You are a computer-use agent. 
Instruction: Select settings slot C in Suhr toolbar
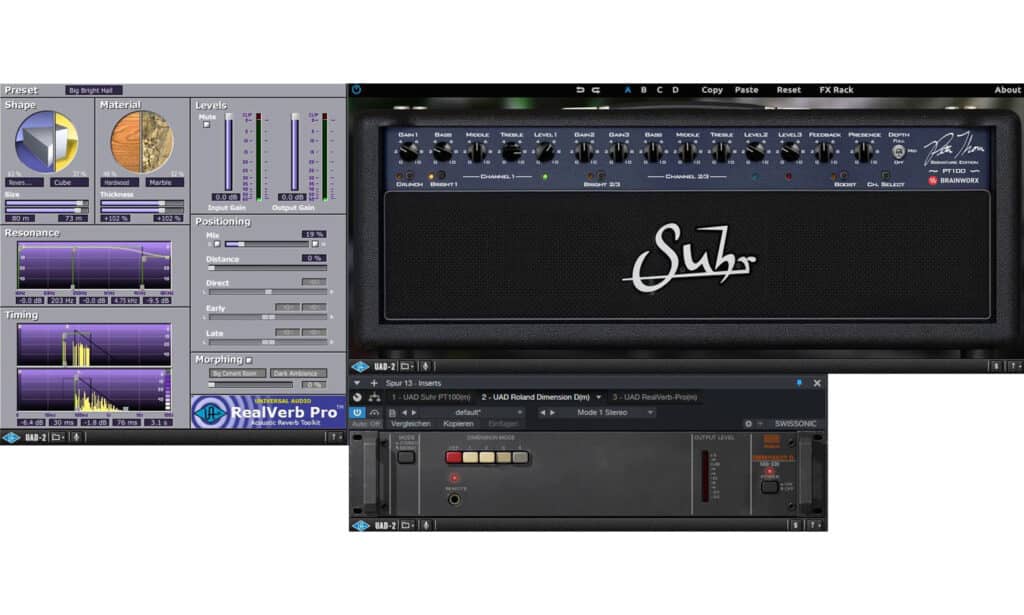[660, 90]
